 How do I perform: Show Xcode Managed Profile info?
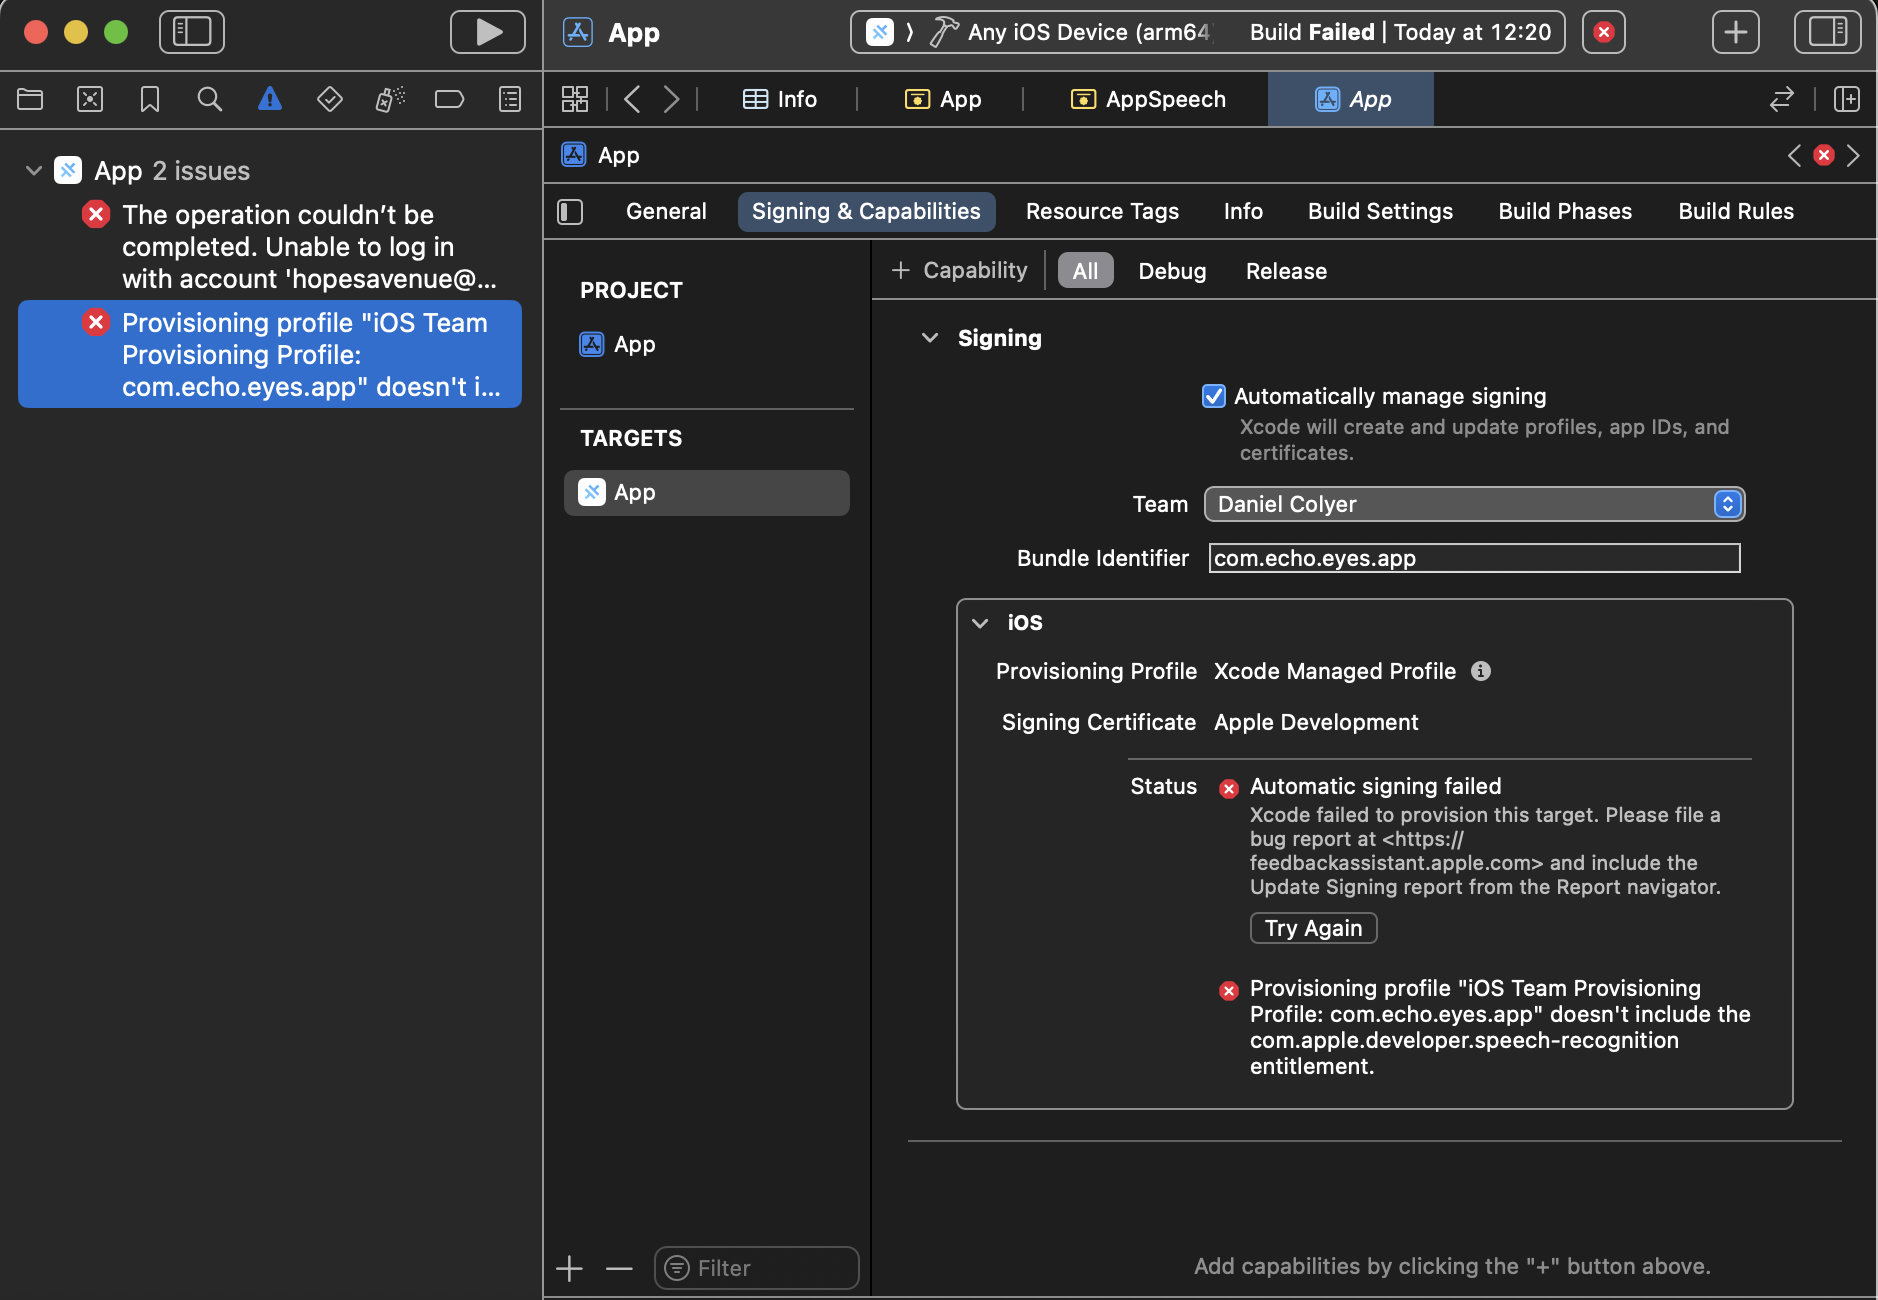coord(1481,671)
